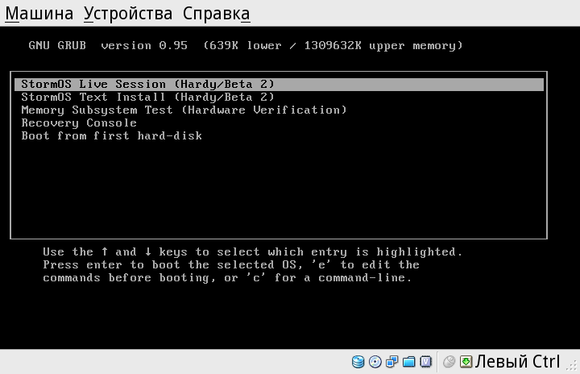
Task: Click the network adapters status icon
Action: (392, 361)
